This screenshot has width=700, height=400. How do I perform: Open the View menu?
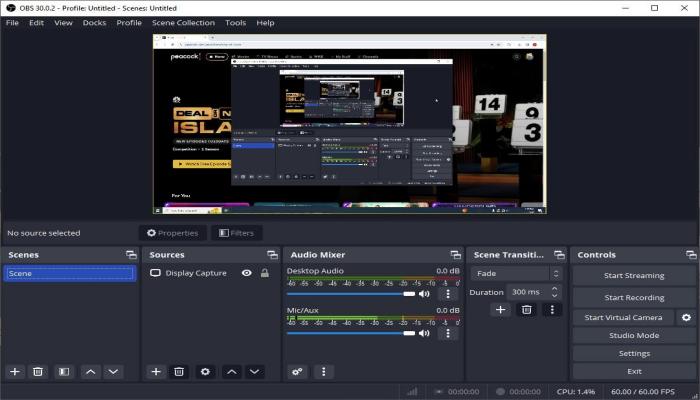[63, 23]
